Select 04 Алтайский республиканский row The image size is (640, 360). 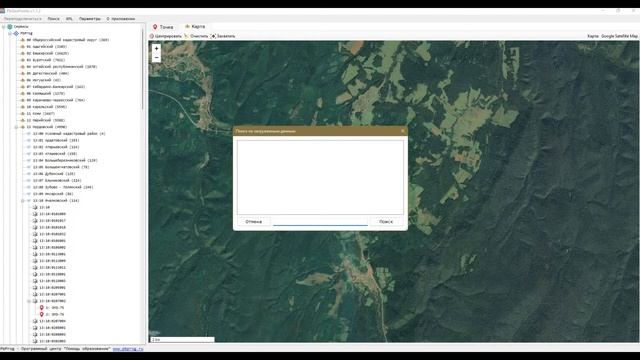62,67
